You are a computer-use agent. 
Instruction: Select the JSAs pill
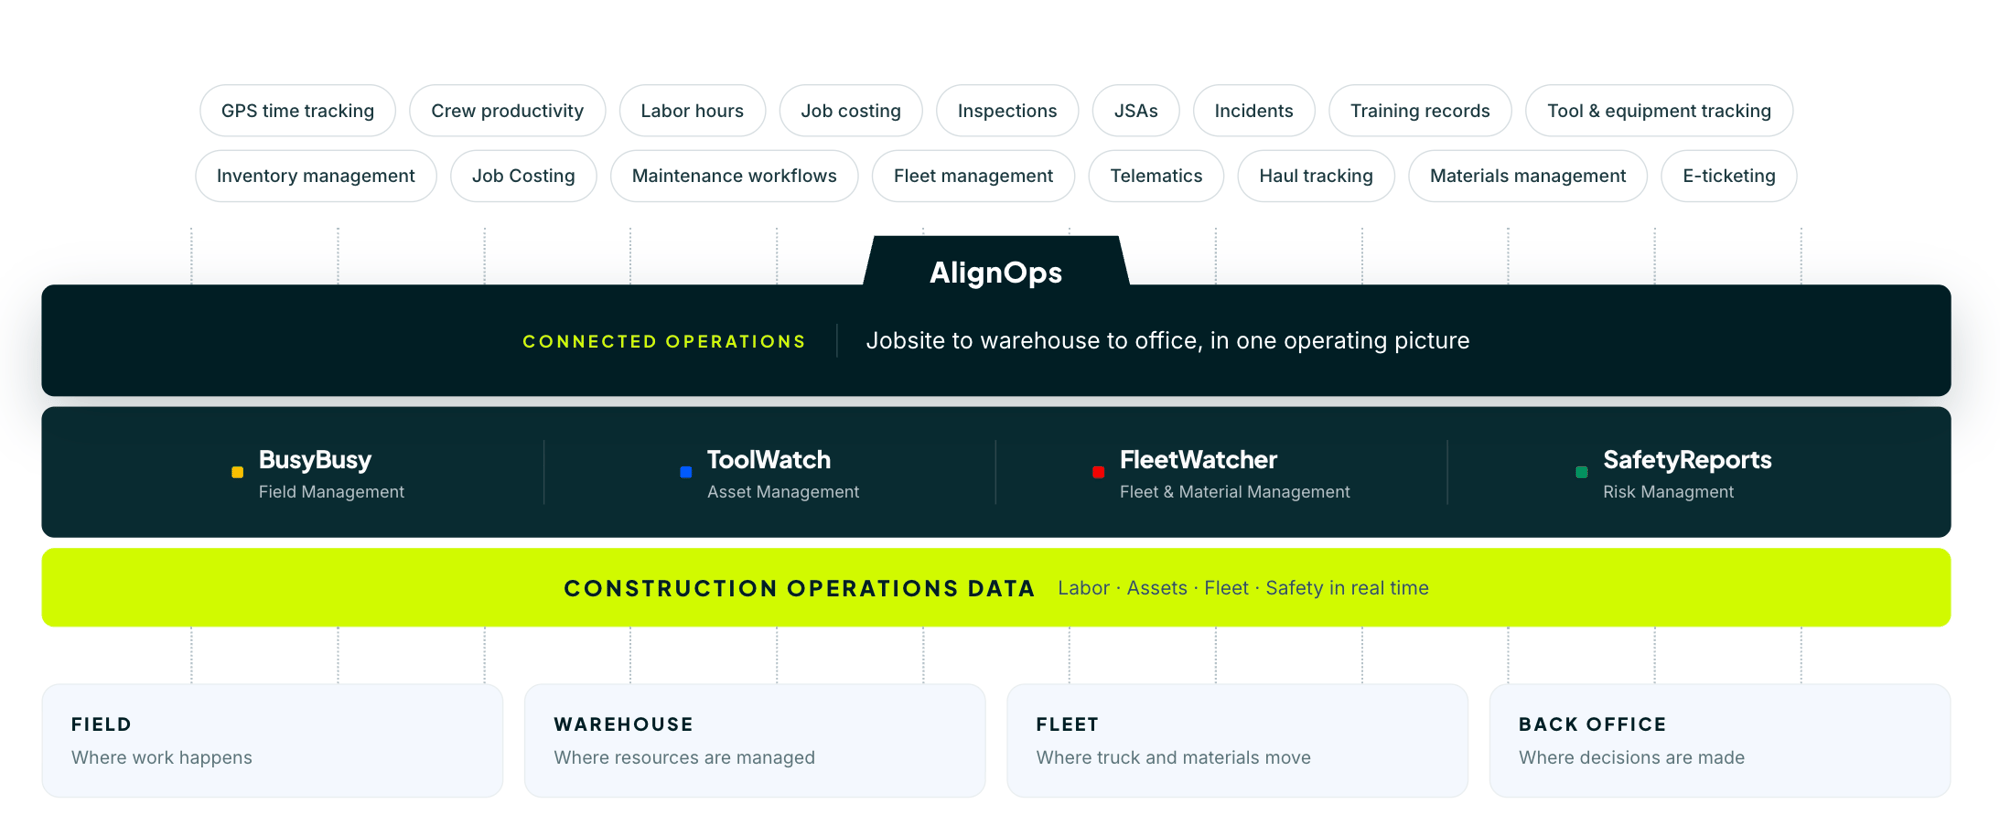coord(1136,111)
